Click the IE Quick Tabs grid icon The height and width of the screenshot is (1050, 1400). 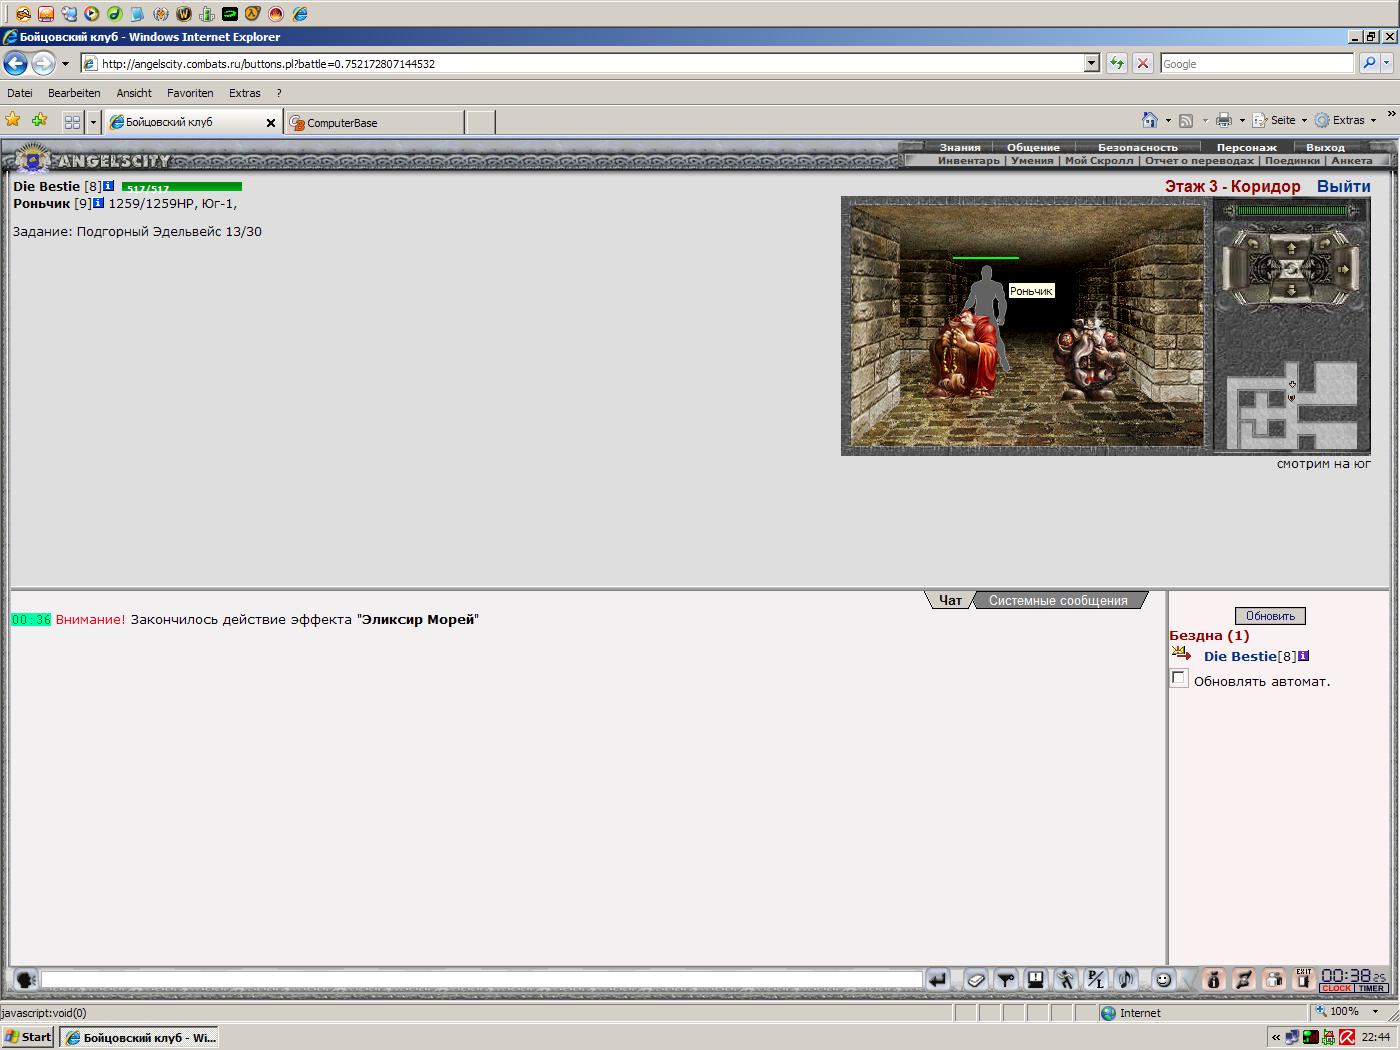coord(72,122)
